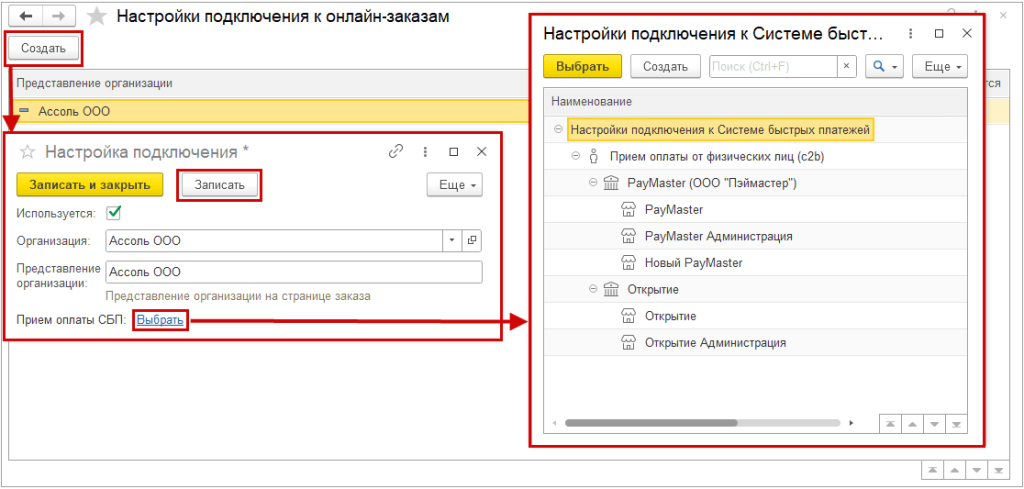Screen dimensions: 1024x489
Task: Collapse Прием оплаты от физических лиц node
Action: click(575, 156)
